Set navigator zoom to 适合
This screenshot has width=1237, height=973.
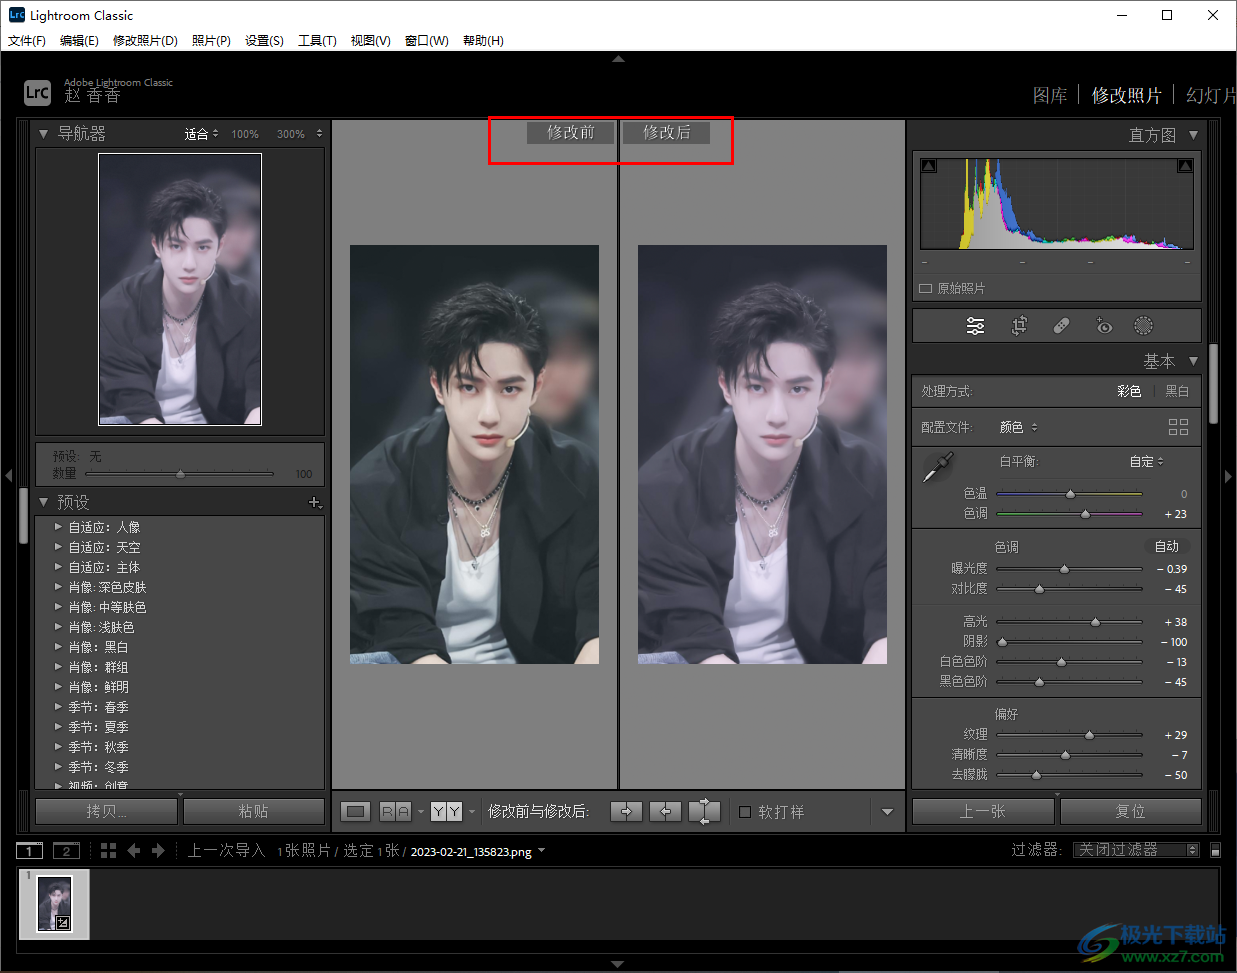click(197, 134)
